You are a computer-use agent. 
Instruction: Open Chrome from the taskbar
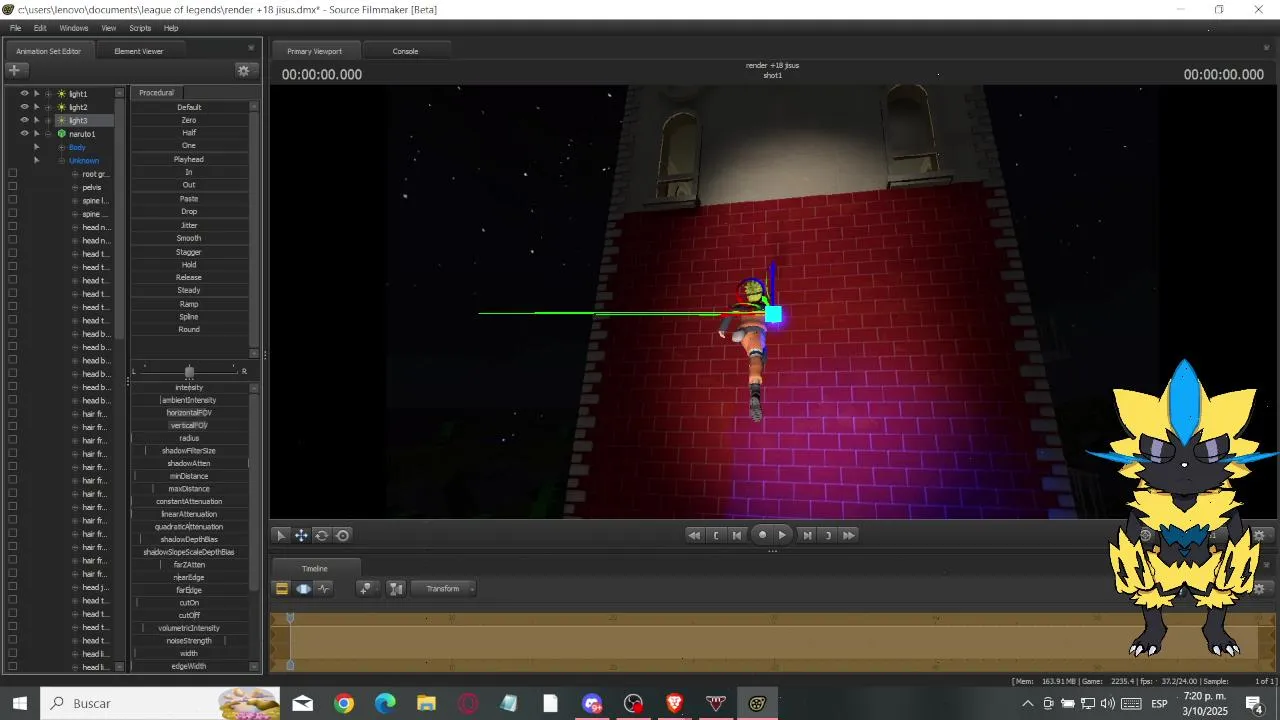click(x=344, y=704)
